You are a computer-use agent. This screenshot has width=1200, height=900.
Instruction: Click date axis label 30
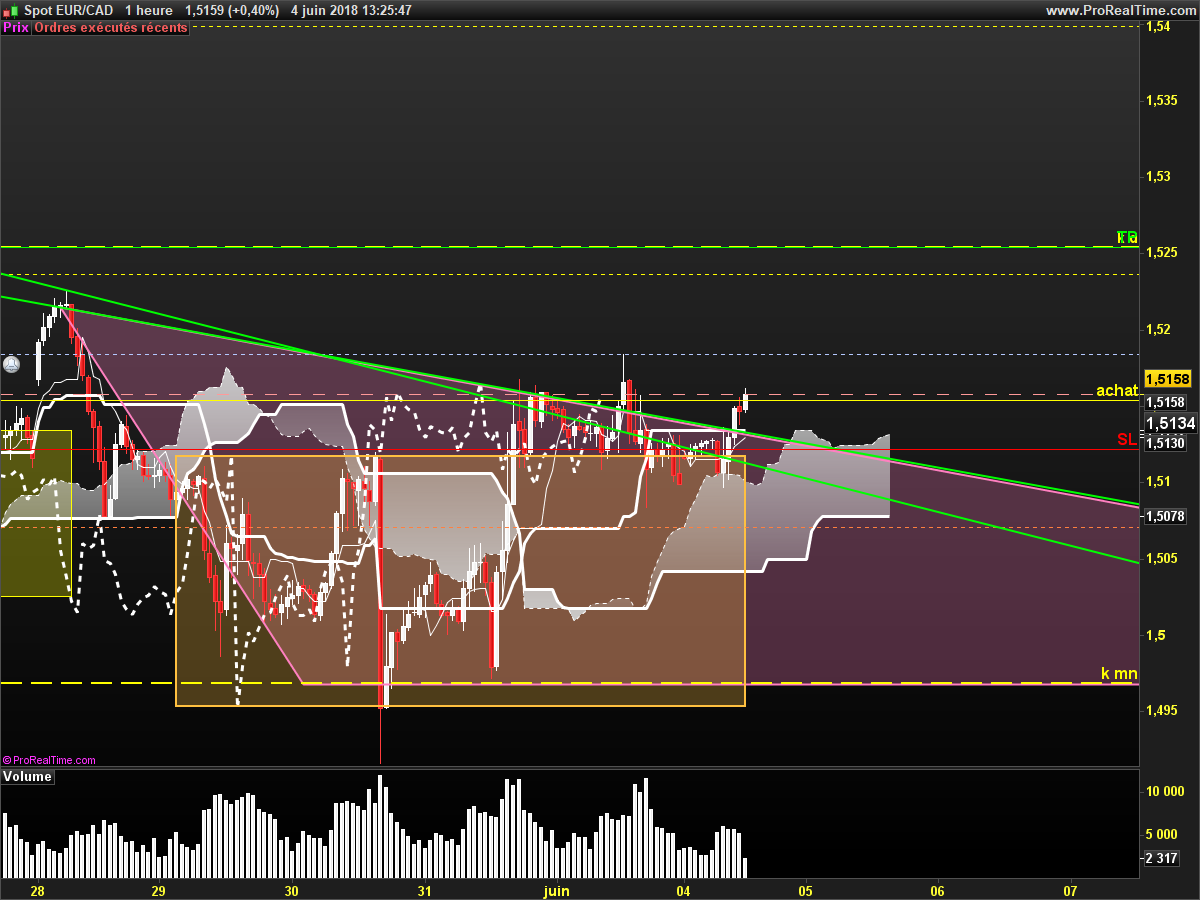coord(291,890)
